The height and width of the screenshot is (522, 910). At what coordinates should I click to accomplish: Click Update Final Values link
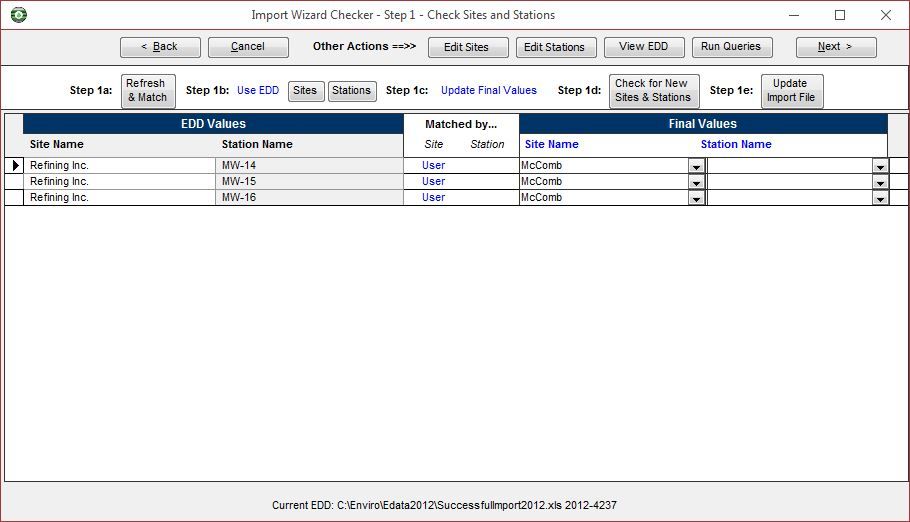[x=489, y=91]
